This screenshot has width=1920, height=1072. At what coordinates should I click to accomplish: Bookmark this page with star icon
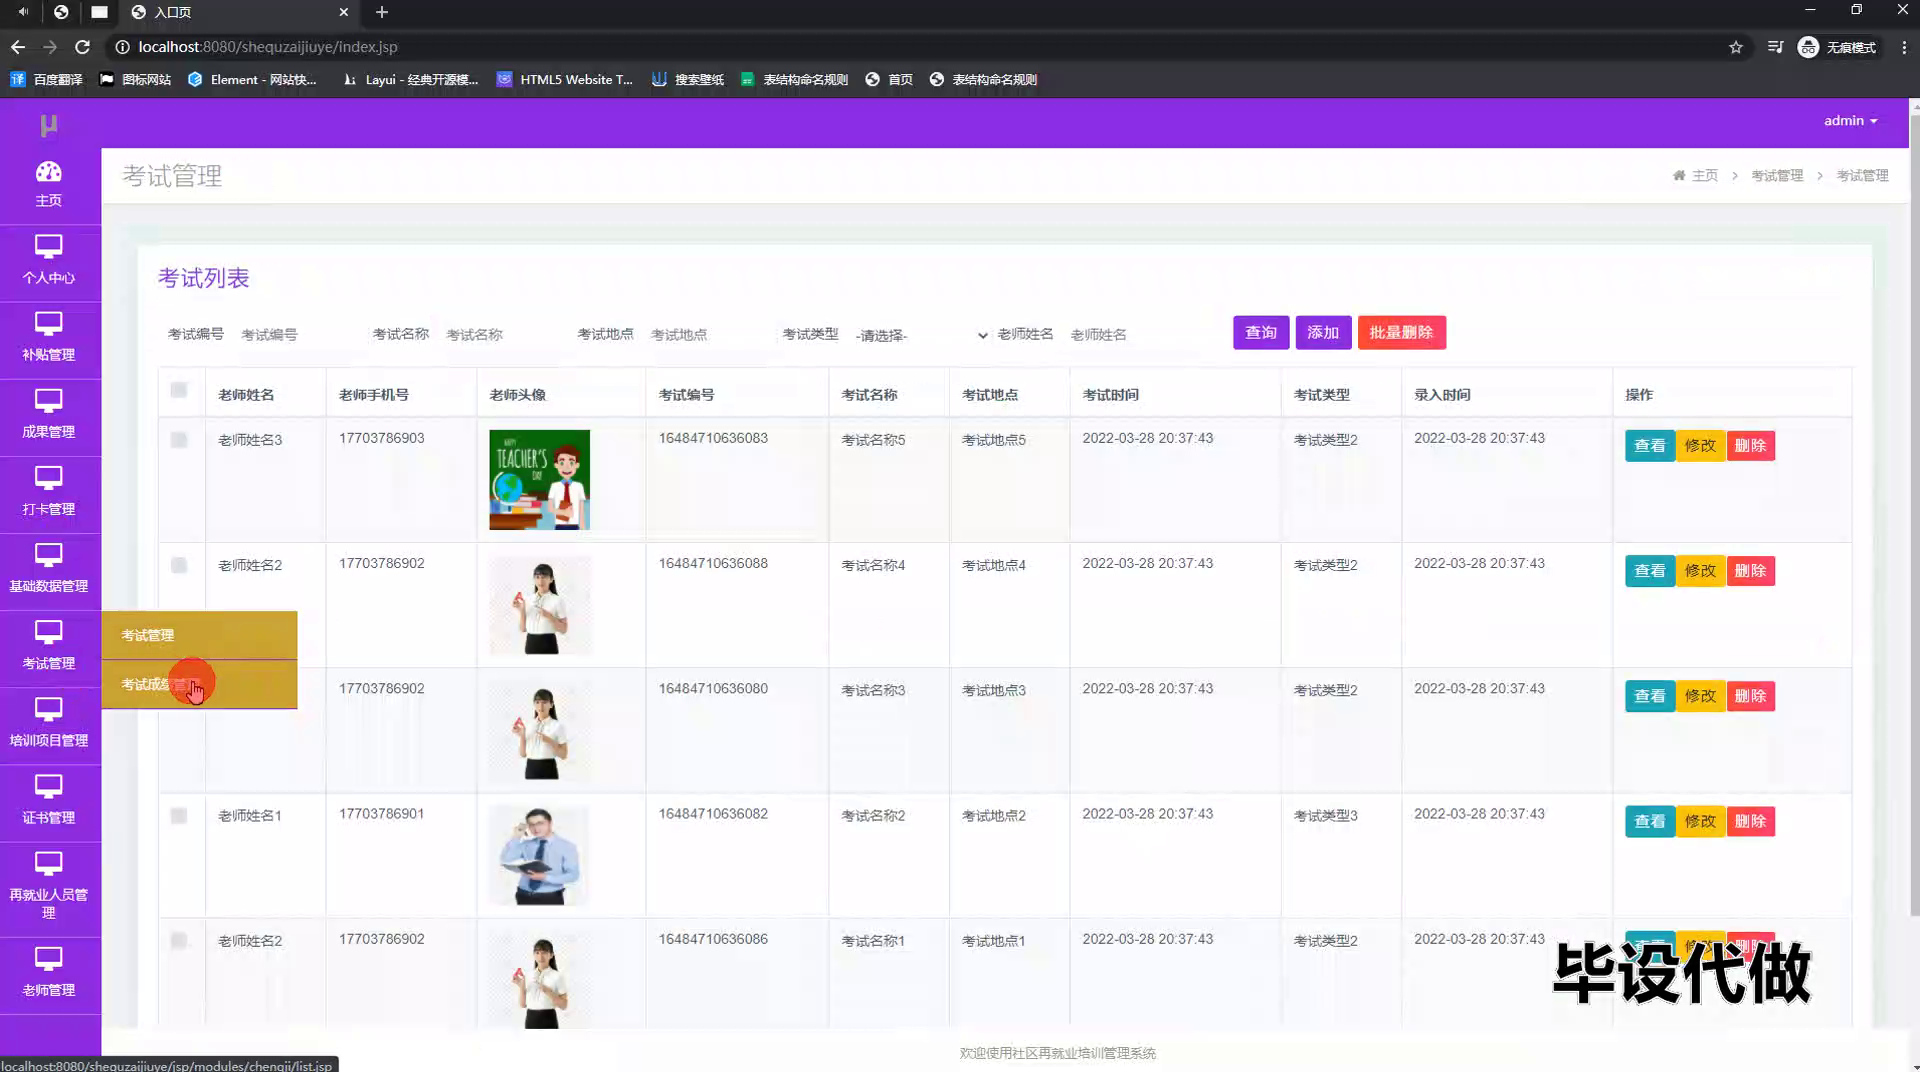tap(1736, 47)
